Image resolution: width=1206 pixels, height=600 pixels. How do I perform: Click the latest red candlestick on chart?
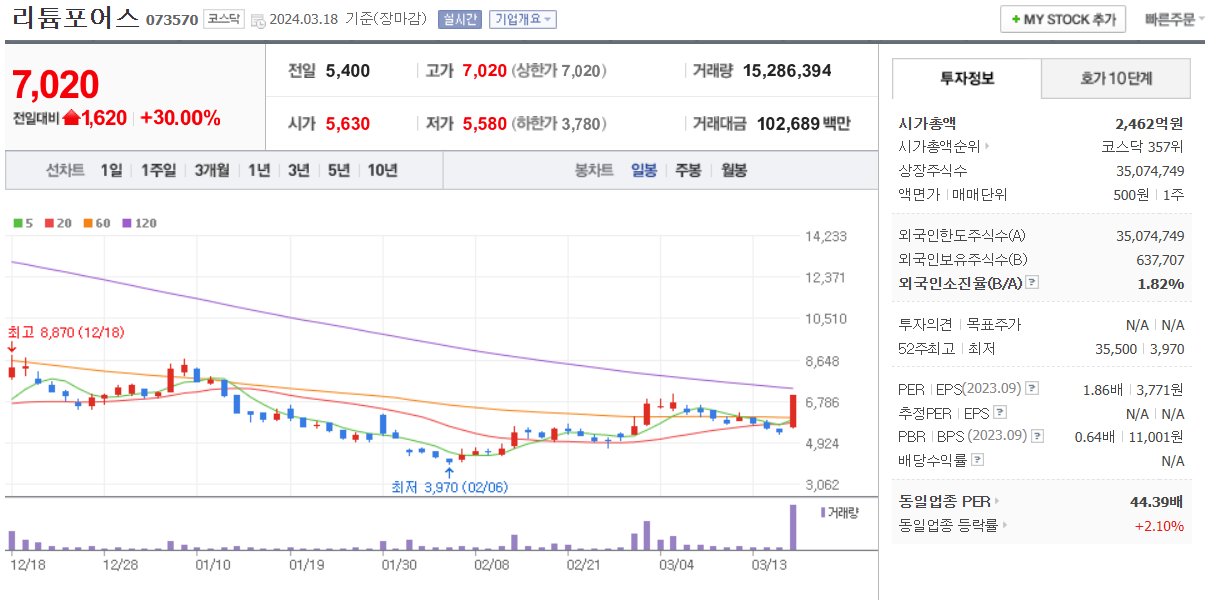tap(793, 411)
